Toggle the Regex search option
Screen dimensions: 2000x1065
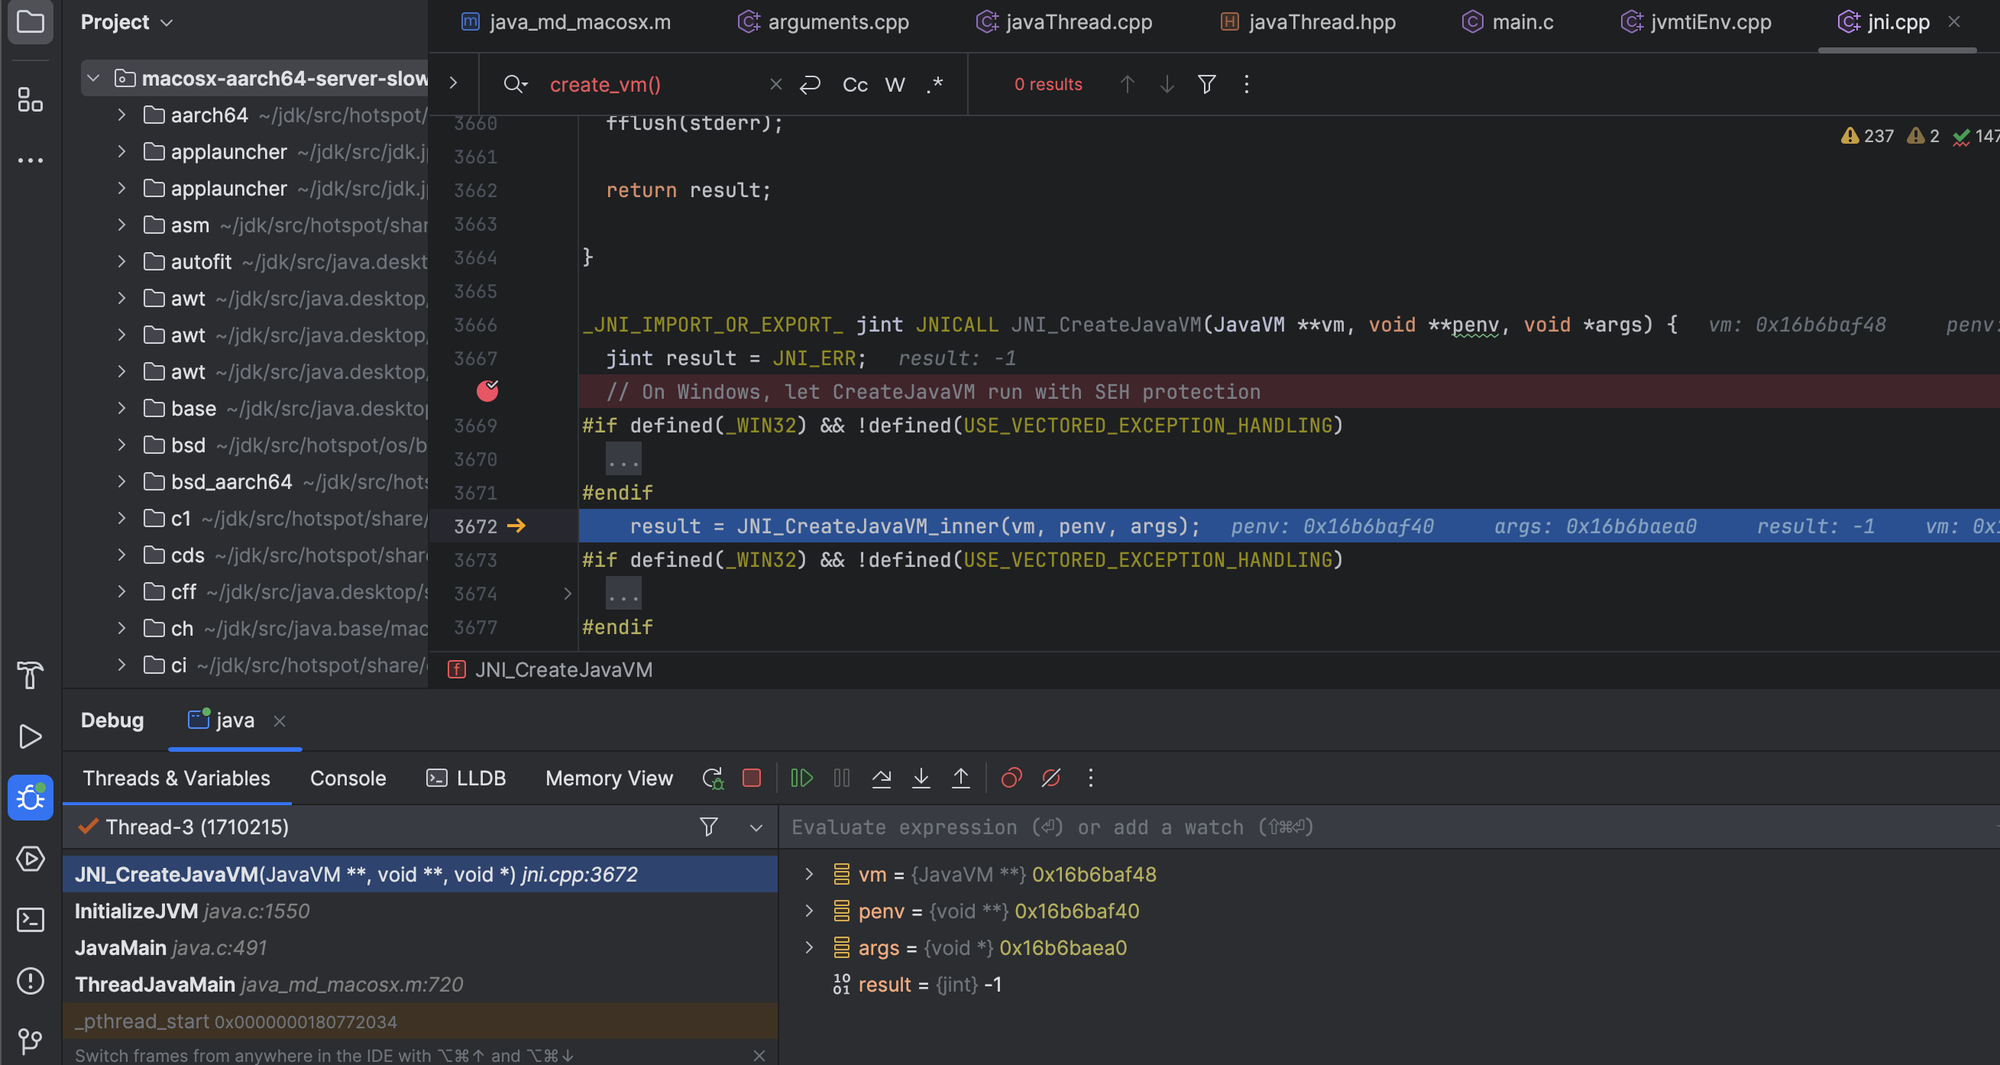coord(935,85)
